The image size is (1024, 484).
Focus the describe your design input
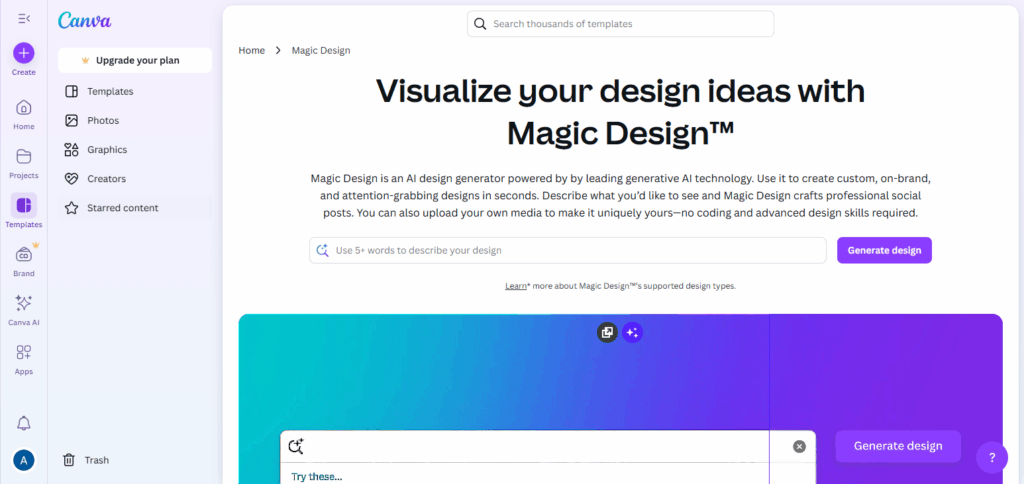568,250
